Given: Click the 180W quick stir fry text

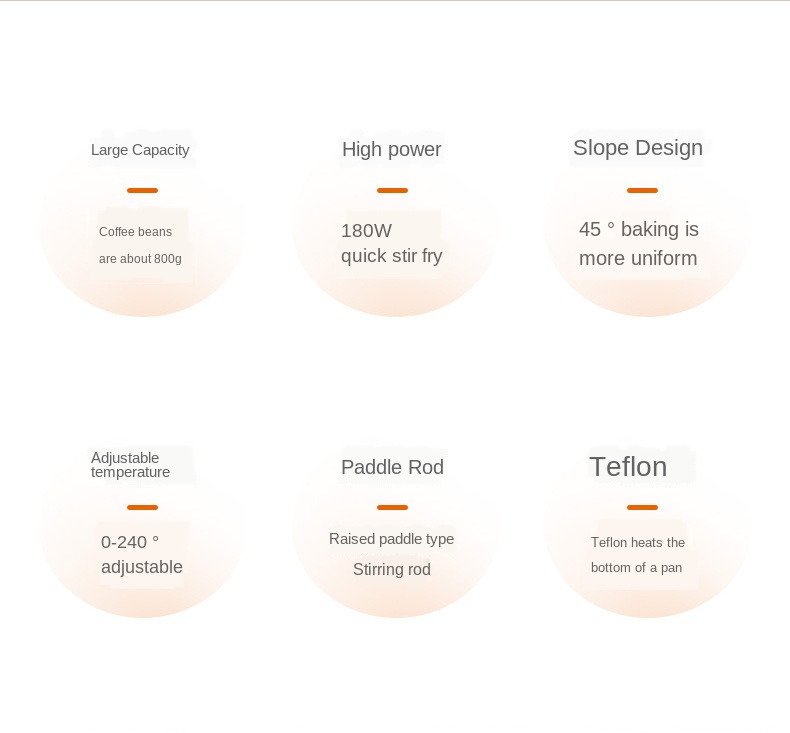Looking at the screenshot, I should coord(391,243).
